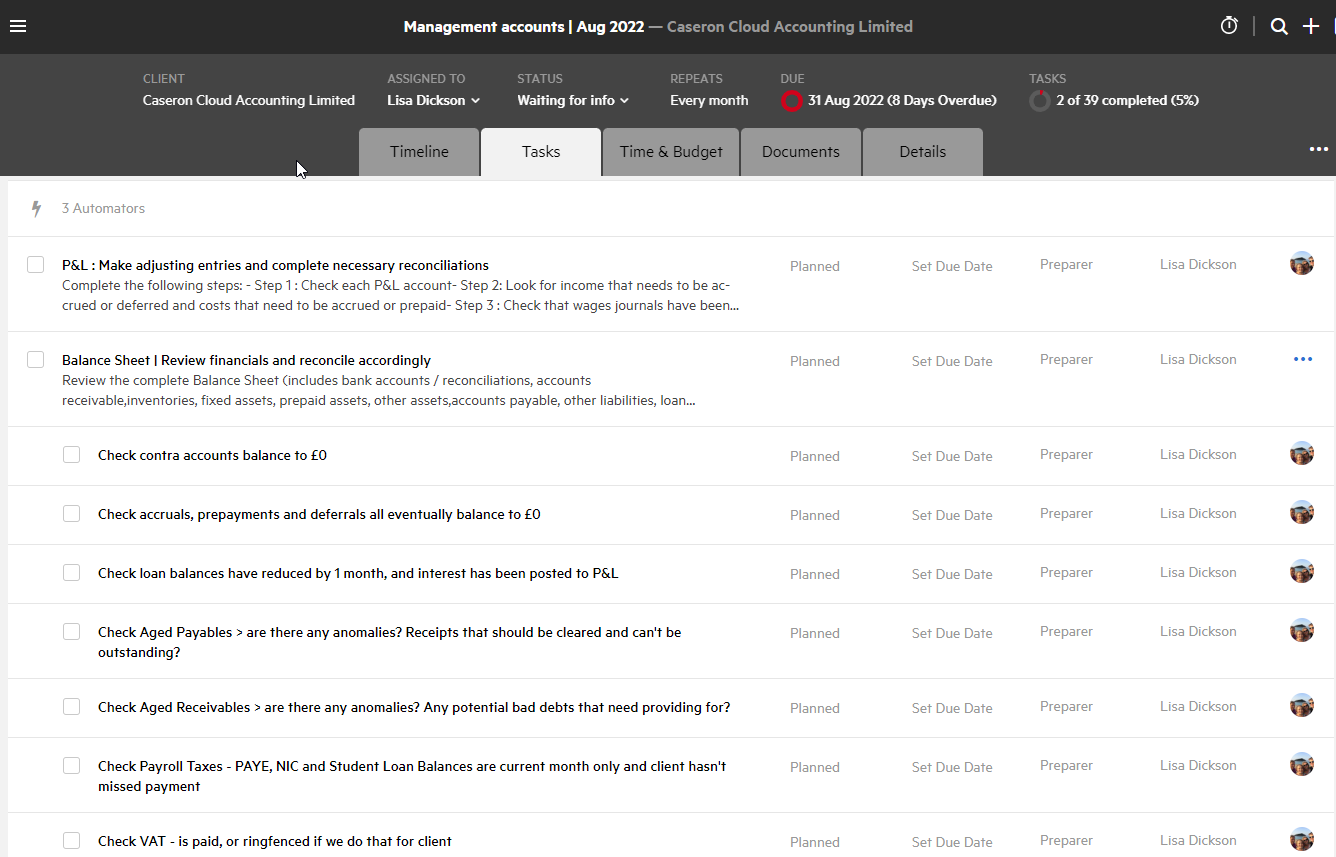Tick the Check VAT checkbox
This screenshot has width=1336, height=857.
[72, 841]
